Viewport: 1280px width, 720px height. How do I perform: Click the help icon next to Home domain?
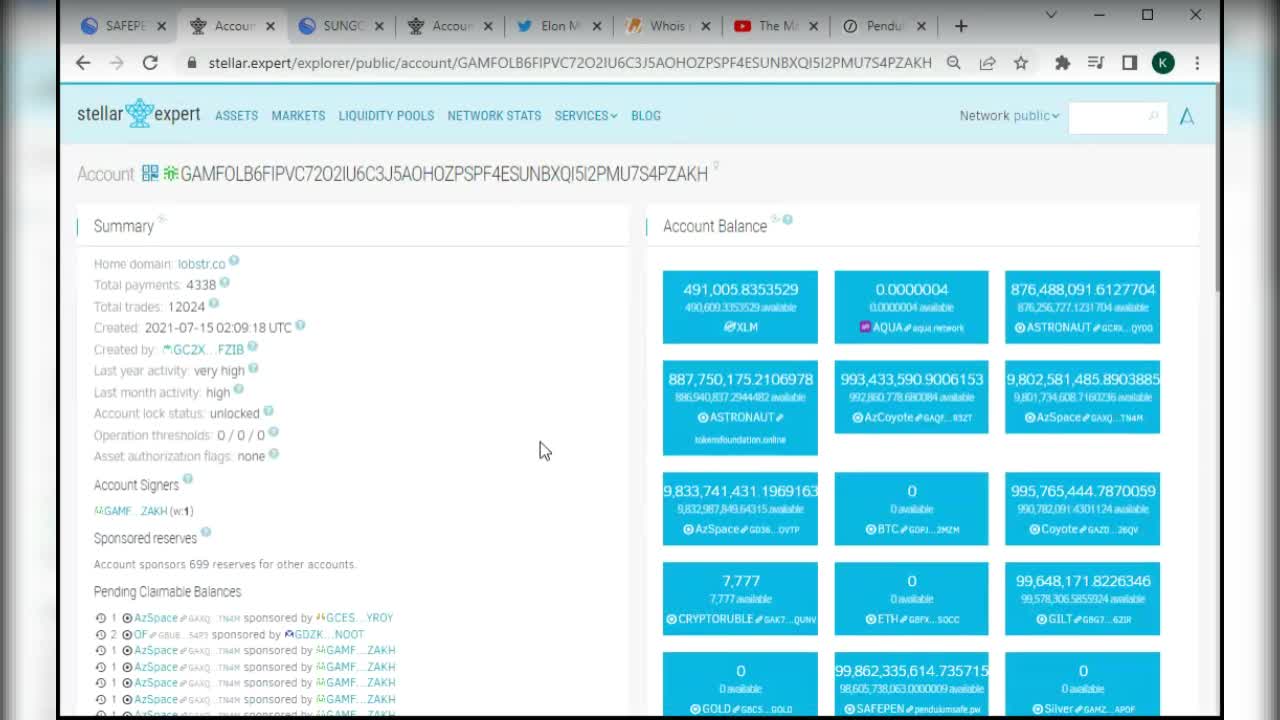point(234,260)
